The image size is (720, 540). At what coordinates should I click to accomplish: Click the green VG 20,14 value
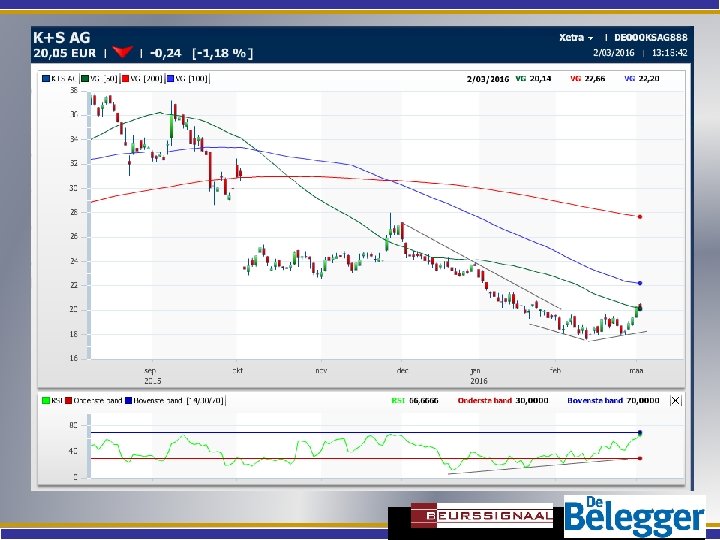coord(534,79)
